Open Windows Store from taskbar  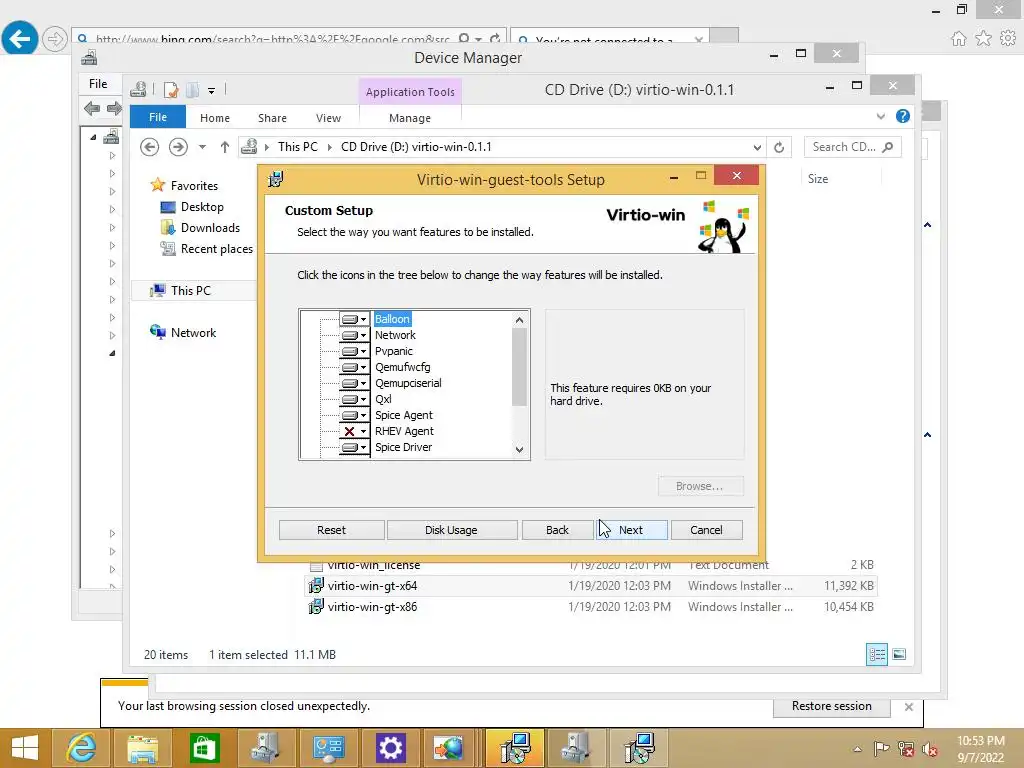coord(204,748)
